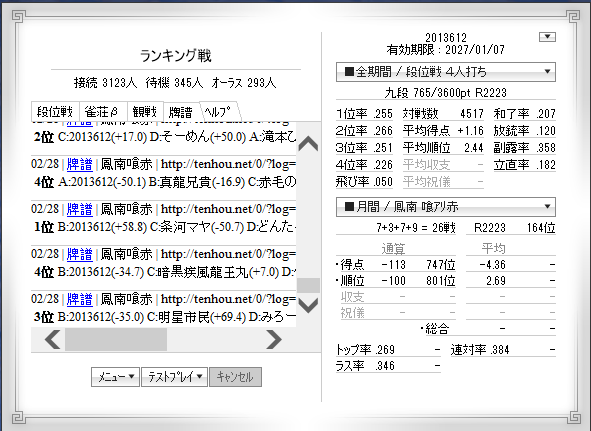Click the 164位 monthly ranking value
Image resolution: width=591 pixels, height=431 pixels.
coord(541,228)
